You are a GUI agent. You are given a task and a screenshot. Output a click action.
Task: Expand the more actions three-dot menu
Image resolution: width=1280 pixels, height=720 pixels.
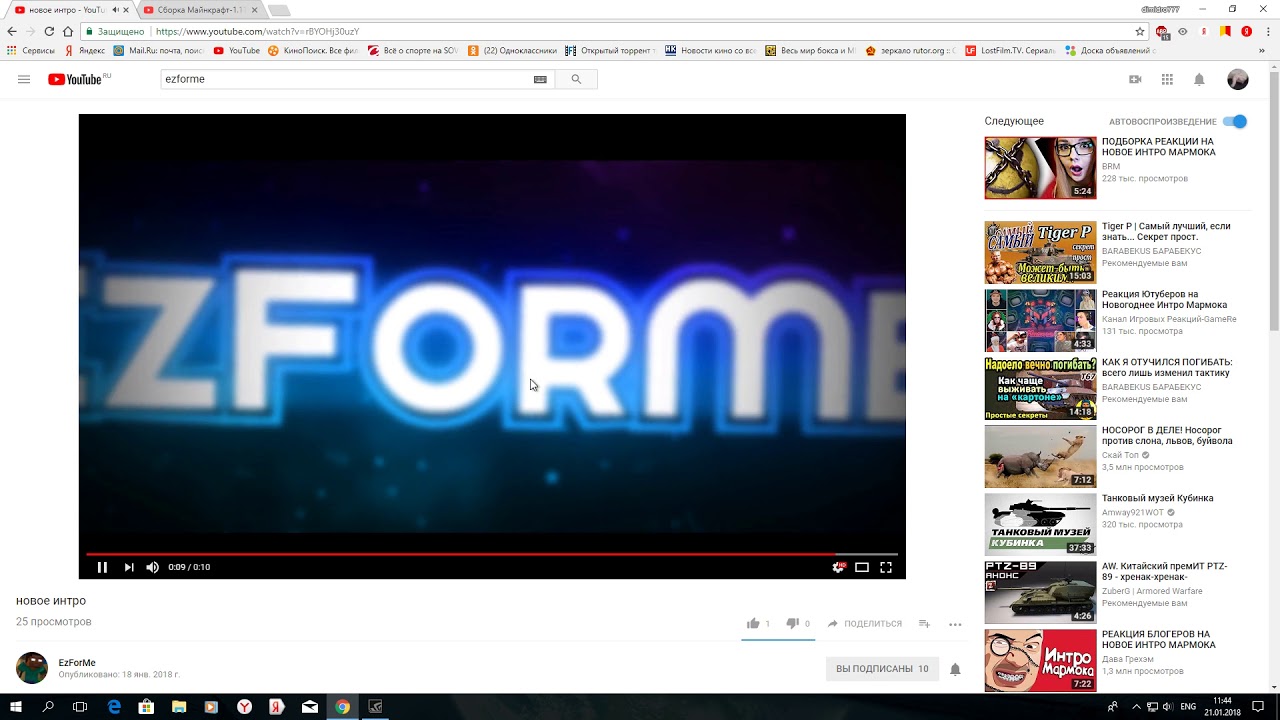click(955, 624)
